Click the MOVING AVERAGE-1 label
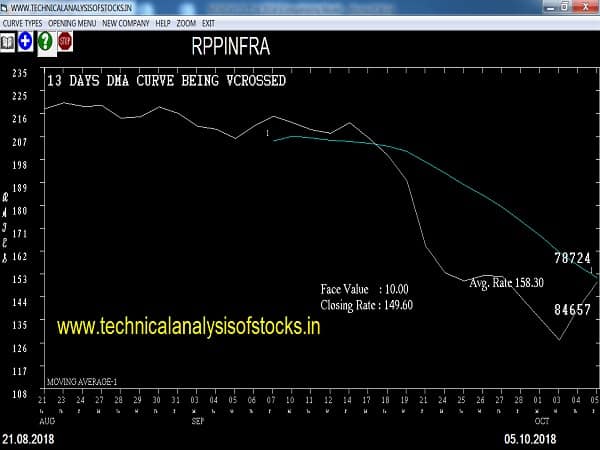This screenshot has width=600, height=450. click(x=84, y=382)
